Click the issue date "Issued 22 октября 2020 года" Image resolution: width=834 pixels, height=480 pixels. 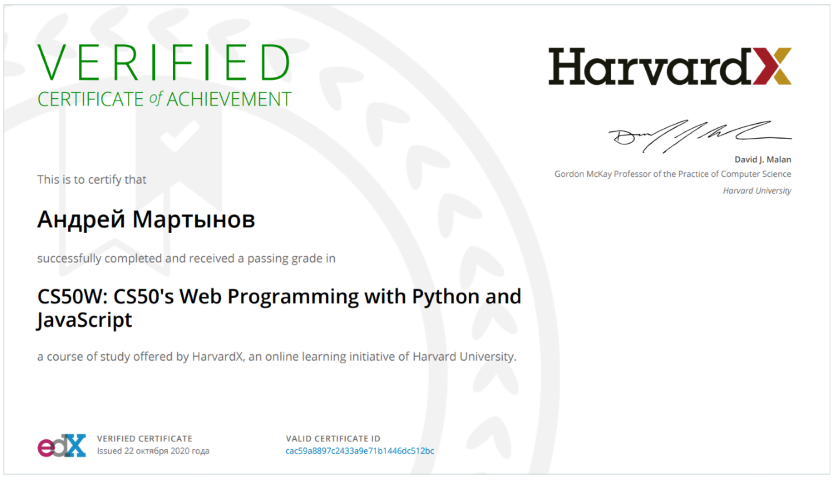click(x=153, y=451)
